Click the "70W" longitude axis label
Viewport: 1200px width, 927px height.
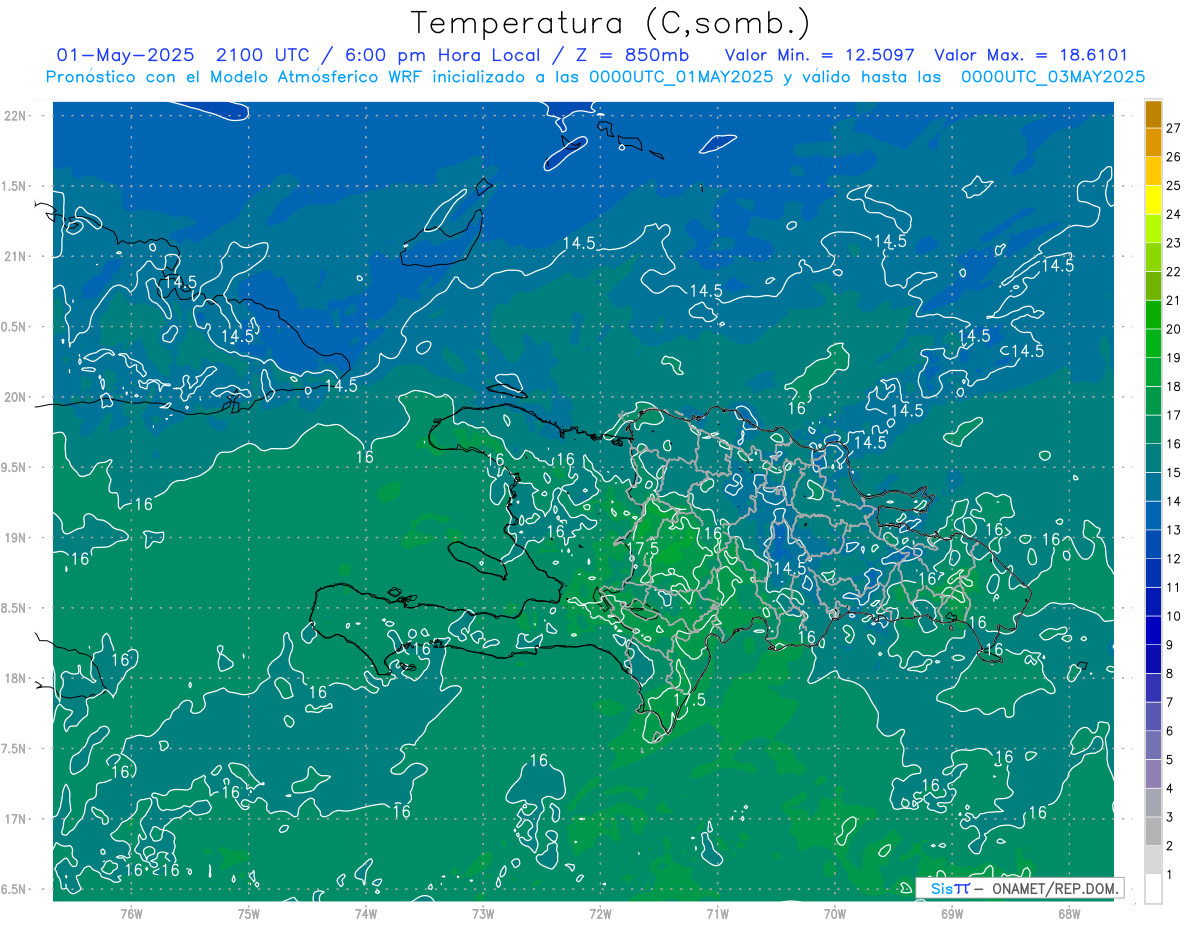[x=835, y=913]
